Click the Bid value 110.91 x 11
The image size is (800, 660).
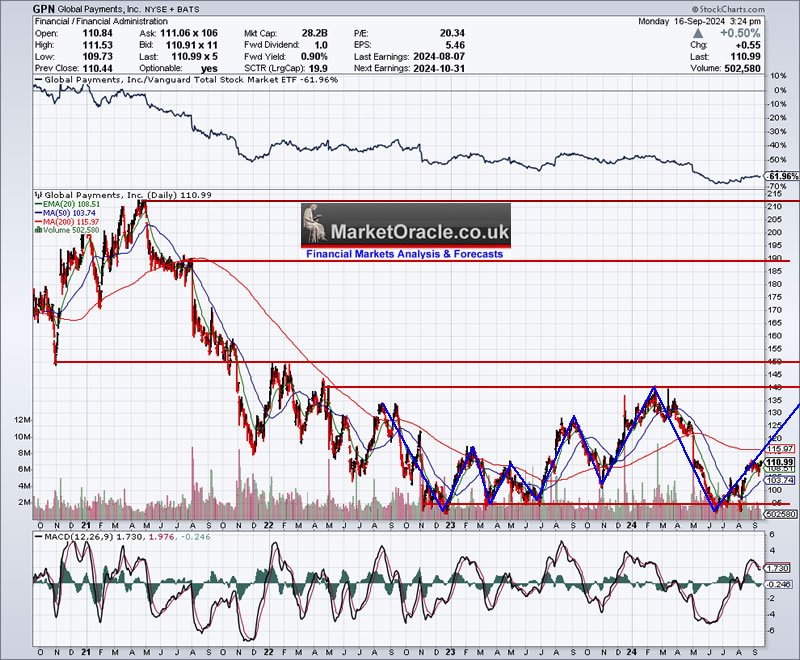(x=192, y=45)
